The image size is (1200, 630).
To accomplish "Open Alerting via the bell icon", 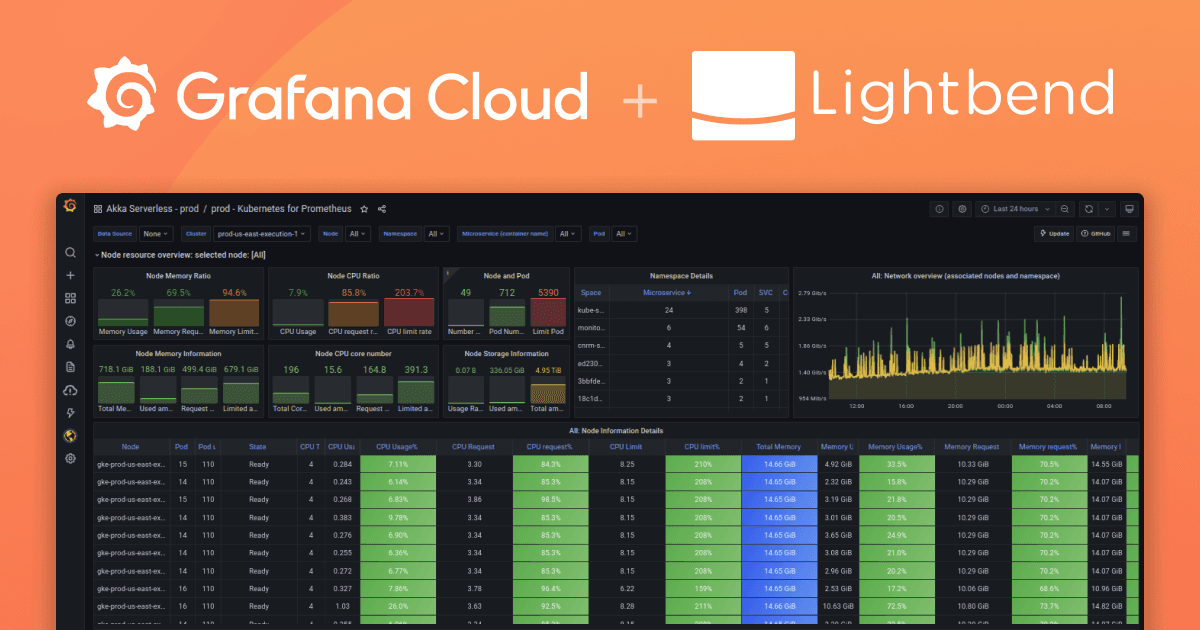I will (70, 344).
